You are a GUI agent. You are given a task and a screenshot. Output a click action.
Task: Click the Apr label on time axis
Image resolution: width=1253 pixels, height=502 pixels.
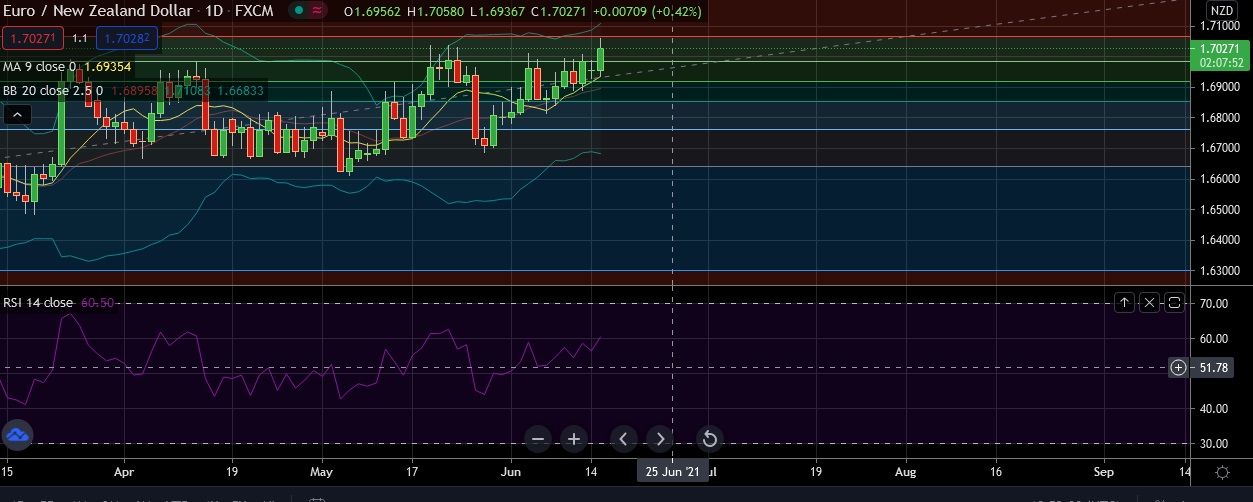pyautogui.click(x=124, y=471)
